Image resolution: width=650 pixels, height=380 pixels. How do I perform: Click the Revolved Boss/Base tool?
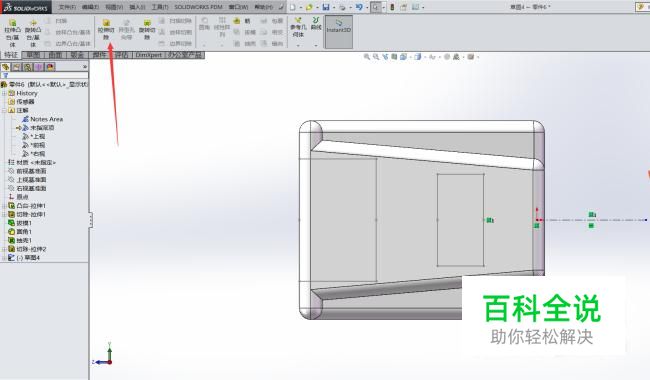33,32
